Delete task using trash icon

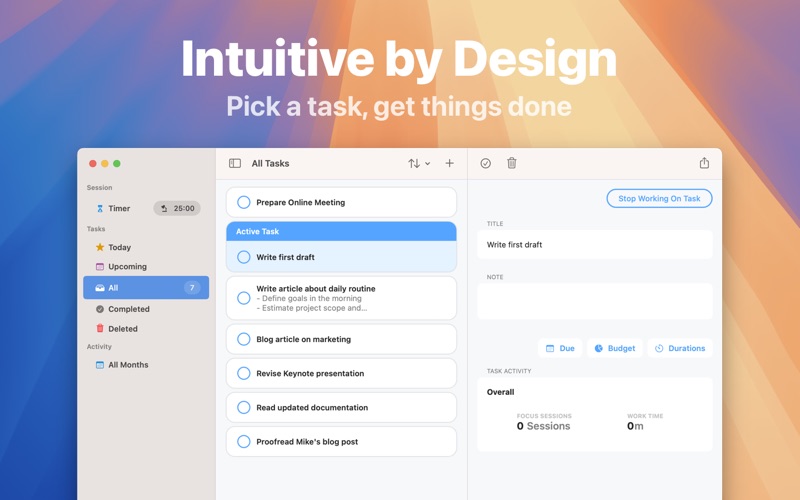click(512, 163)
